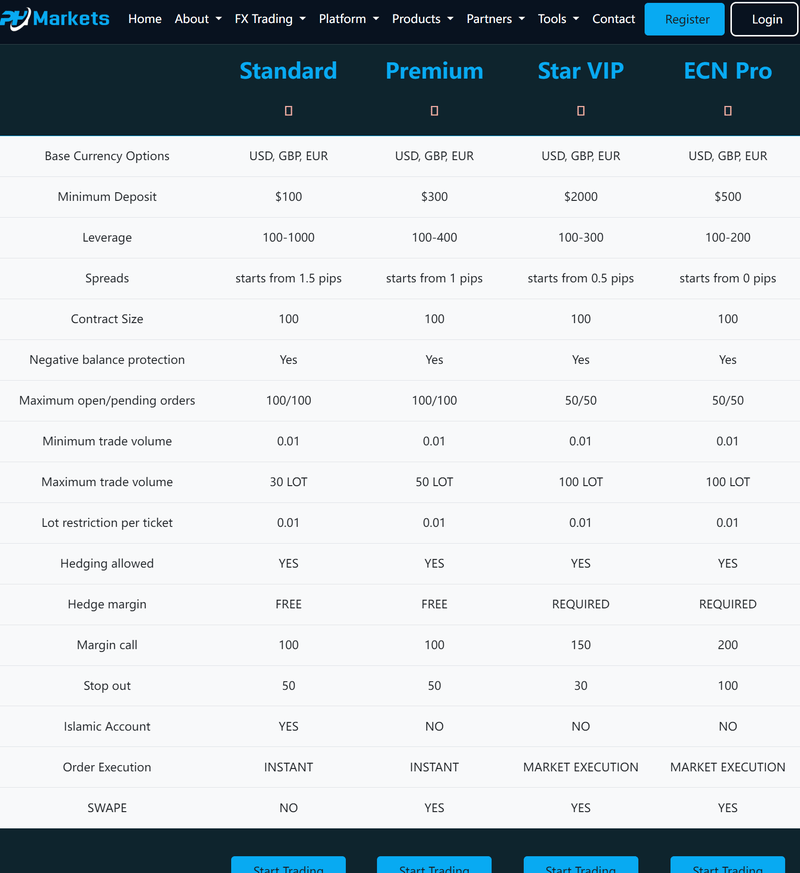
Task: Start Trading with the Star VIP account
Action: [581, 866]
